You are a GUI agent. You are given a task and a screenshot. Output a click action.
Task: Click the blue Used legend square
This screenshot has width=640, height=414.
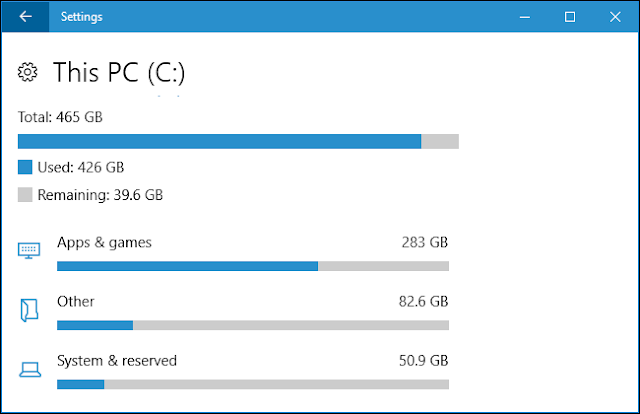(25, 167)
